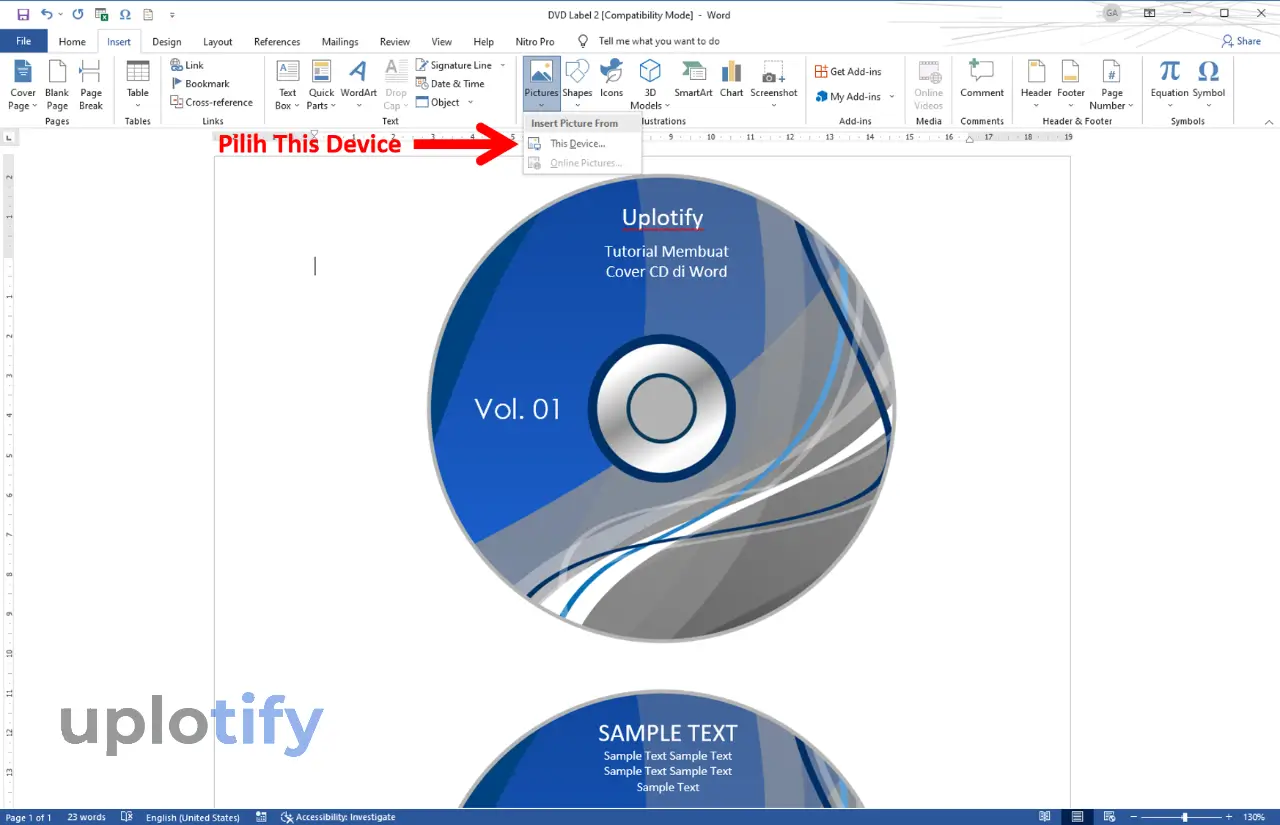Viewport: 1280px width, 825px height.
Task: Open the Review tab
Action: (394, 42)
